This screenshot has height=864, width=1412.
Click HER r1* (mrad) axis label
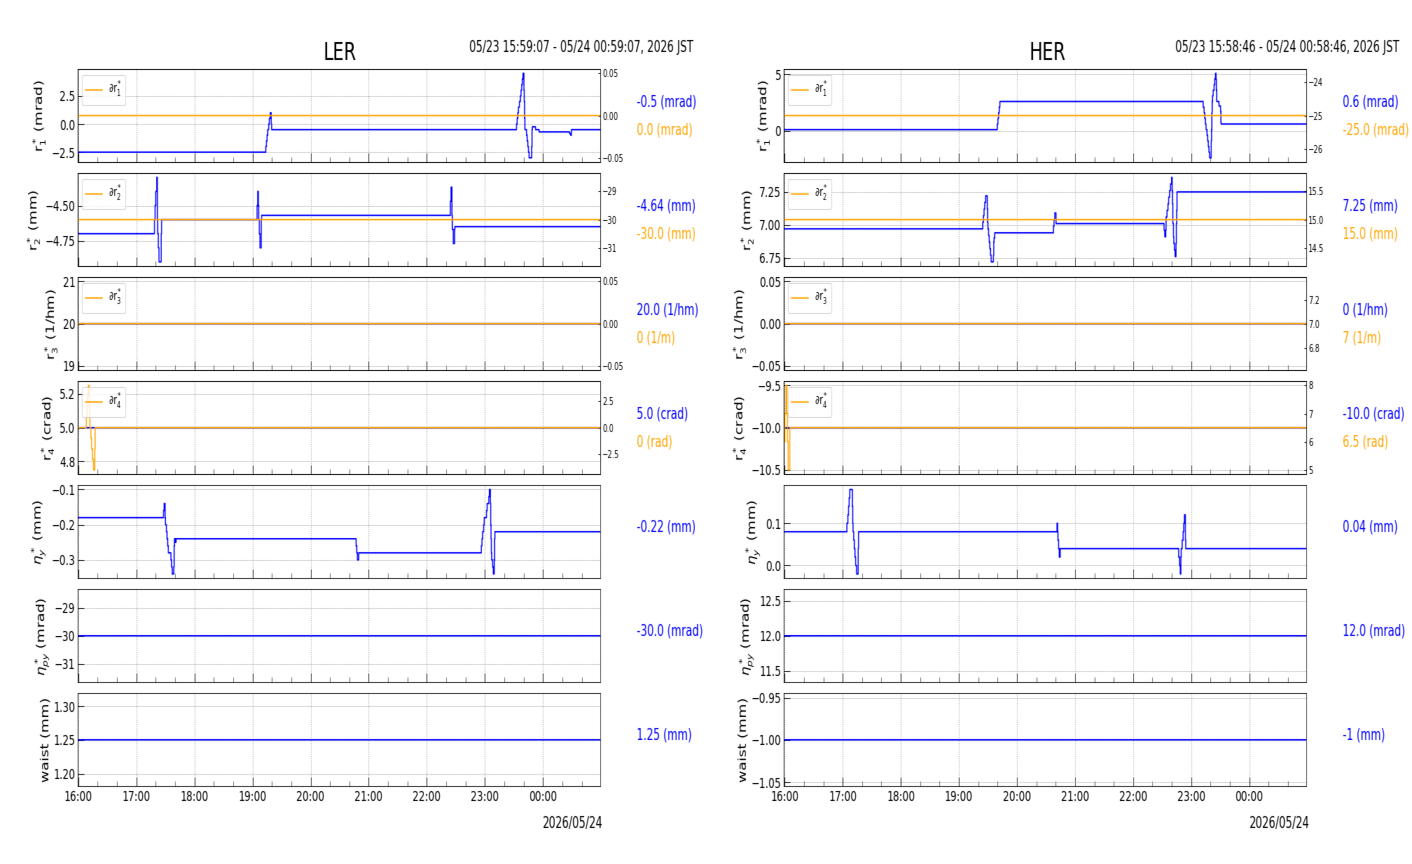(x=763, y=116)
